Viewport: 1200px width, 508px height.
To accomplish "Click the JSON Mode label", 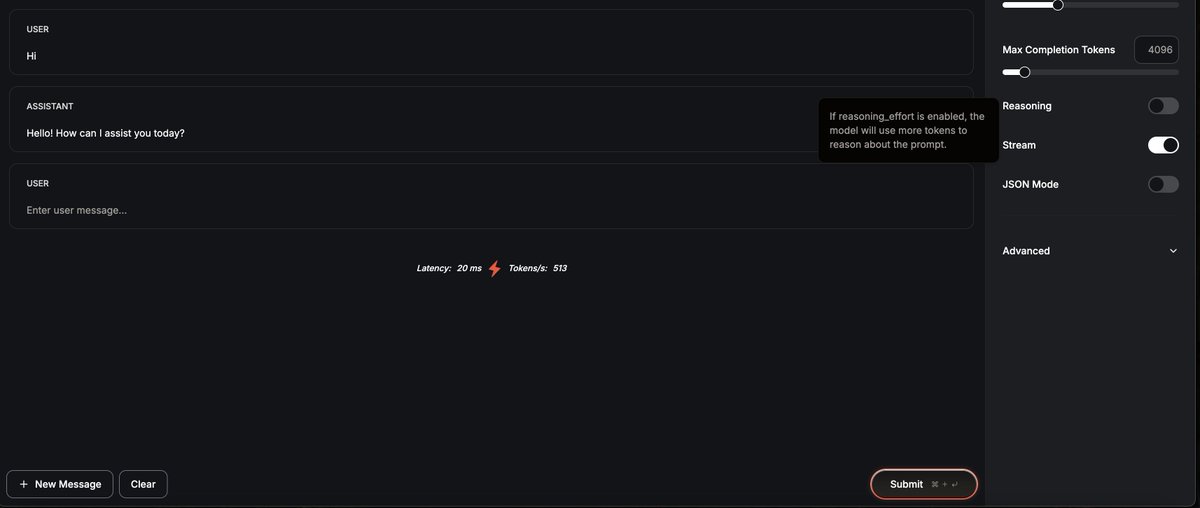I will (1030, 184).
